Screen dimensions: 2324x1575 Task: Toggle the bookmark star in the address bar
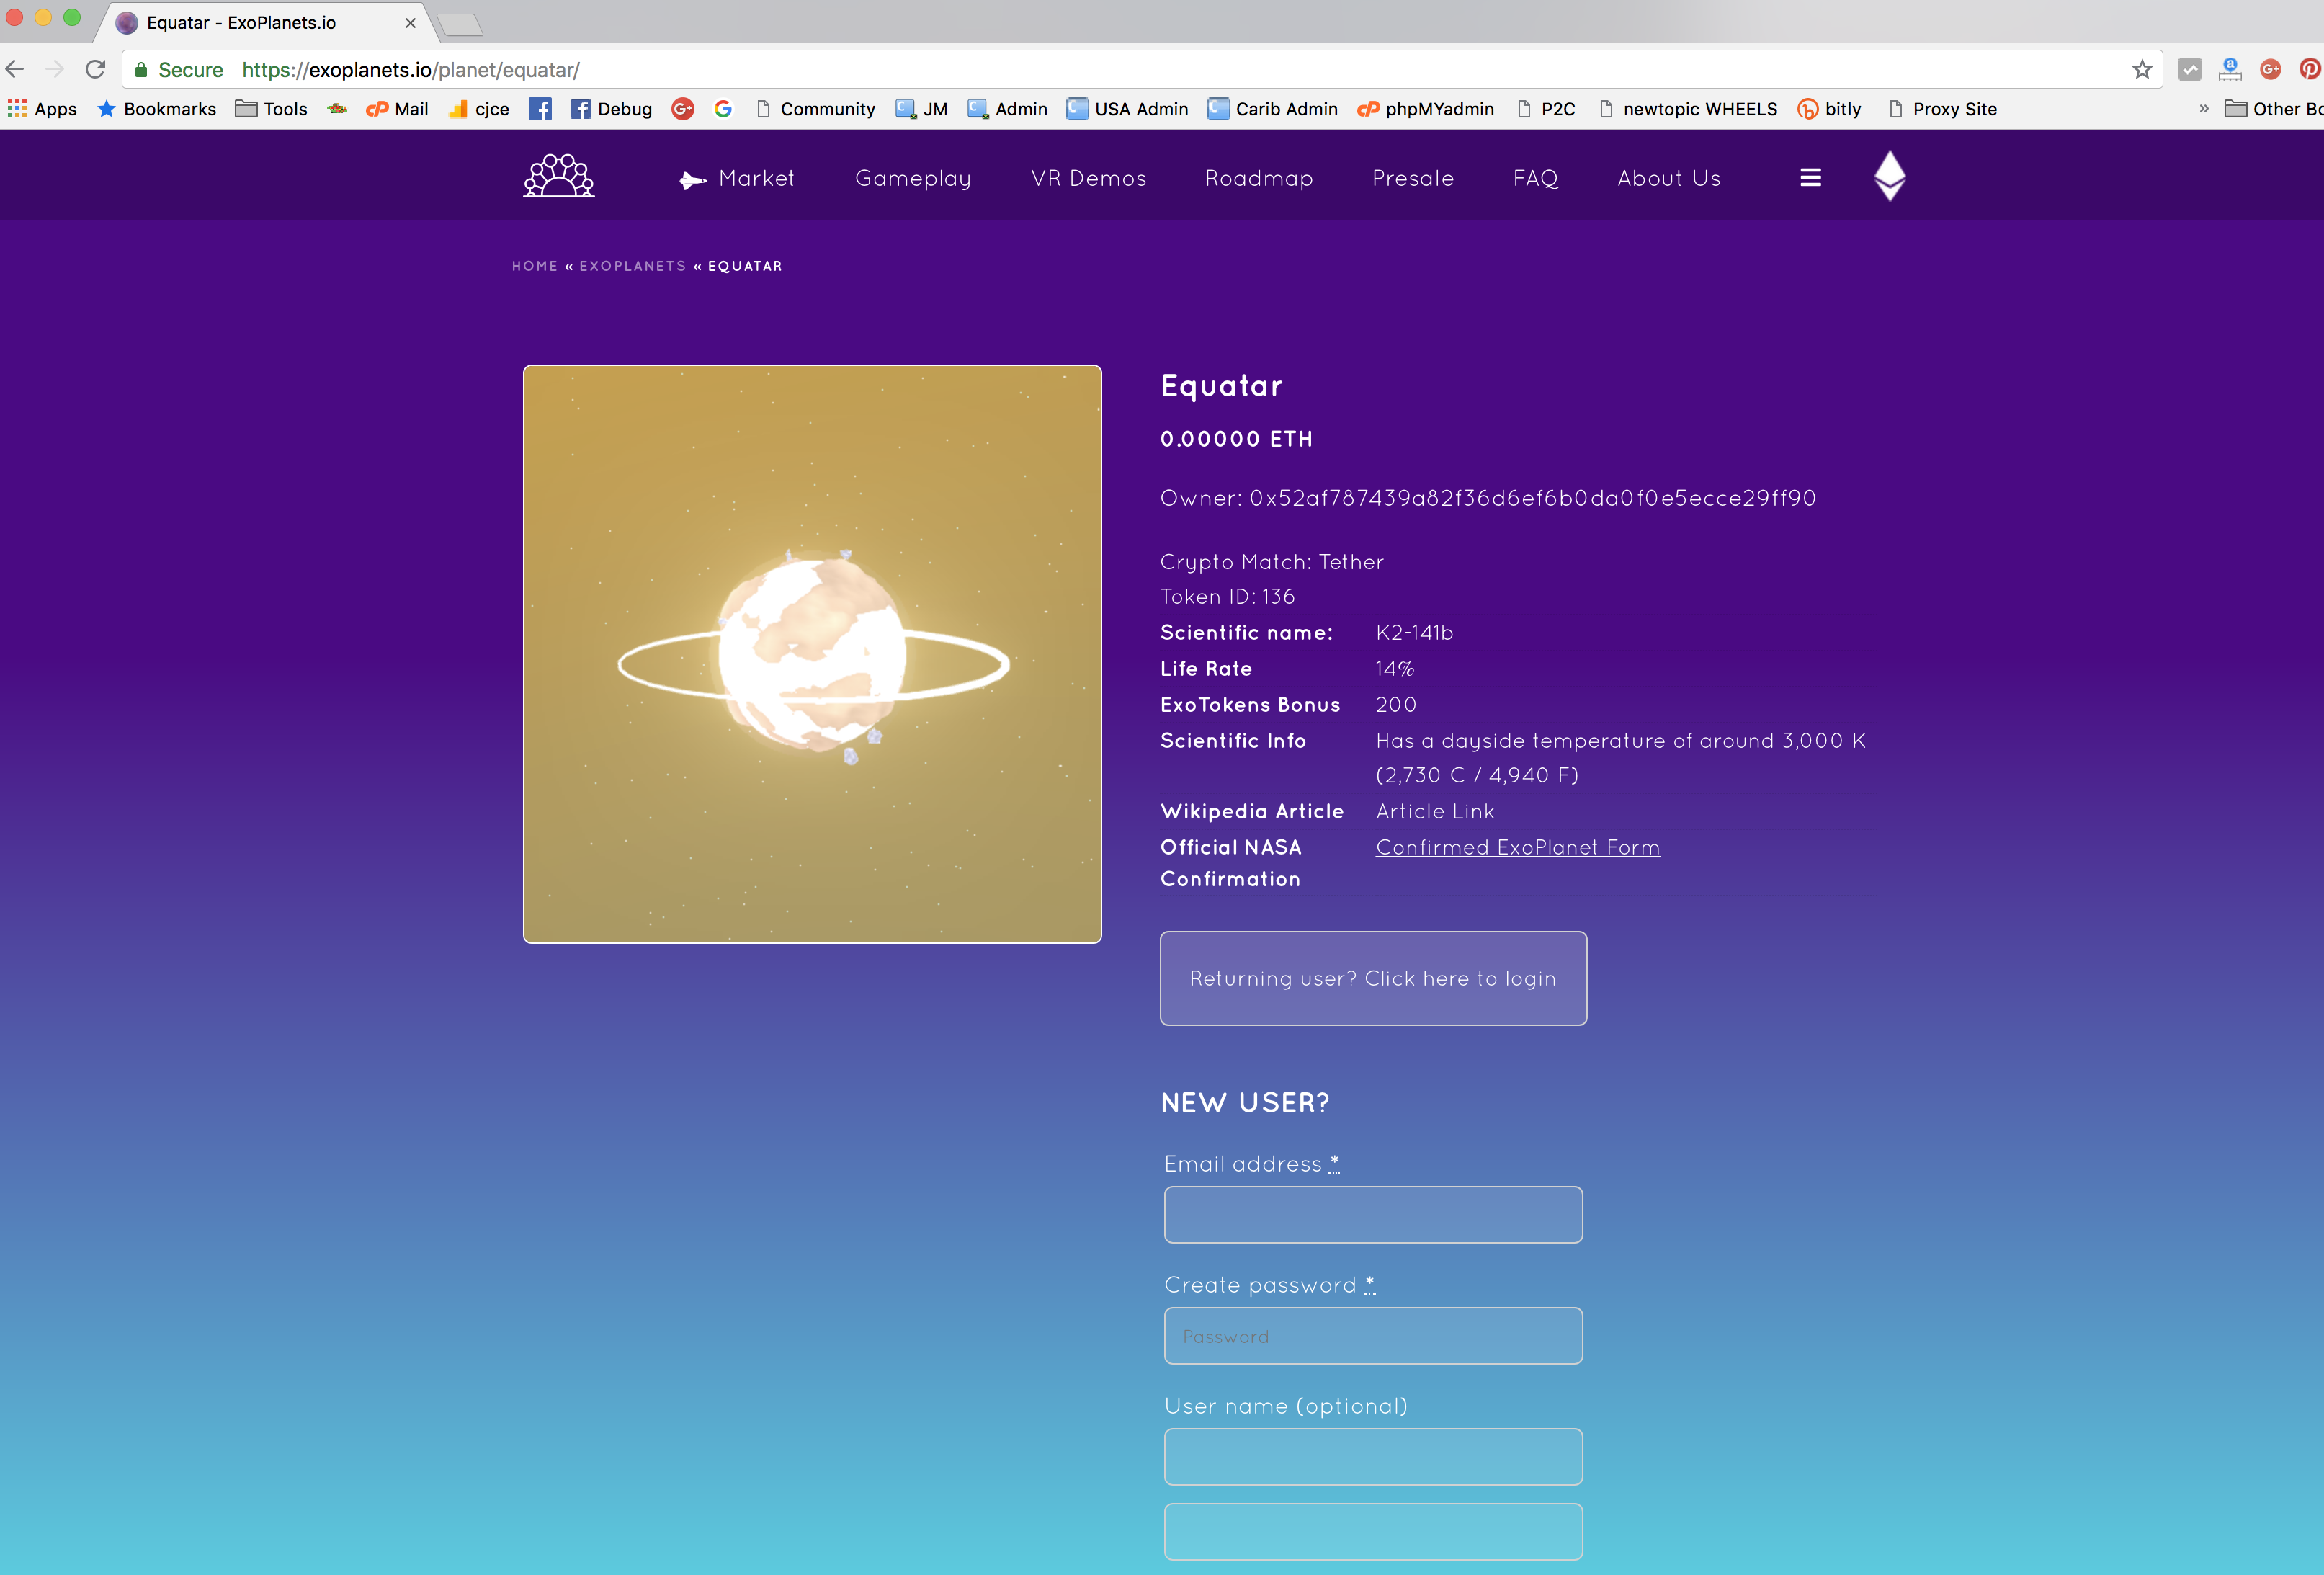[2141, 69]
